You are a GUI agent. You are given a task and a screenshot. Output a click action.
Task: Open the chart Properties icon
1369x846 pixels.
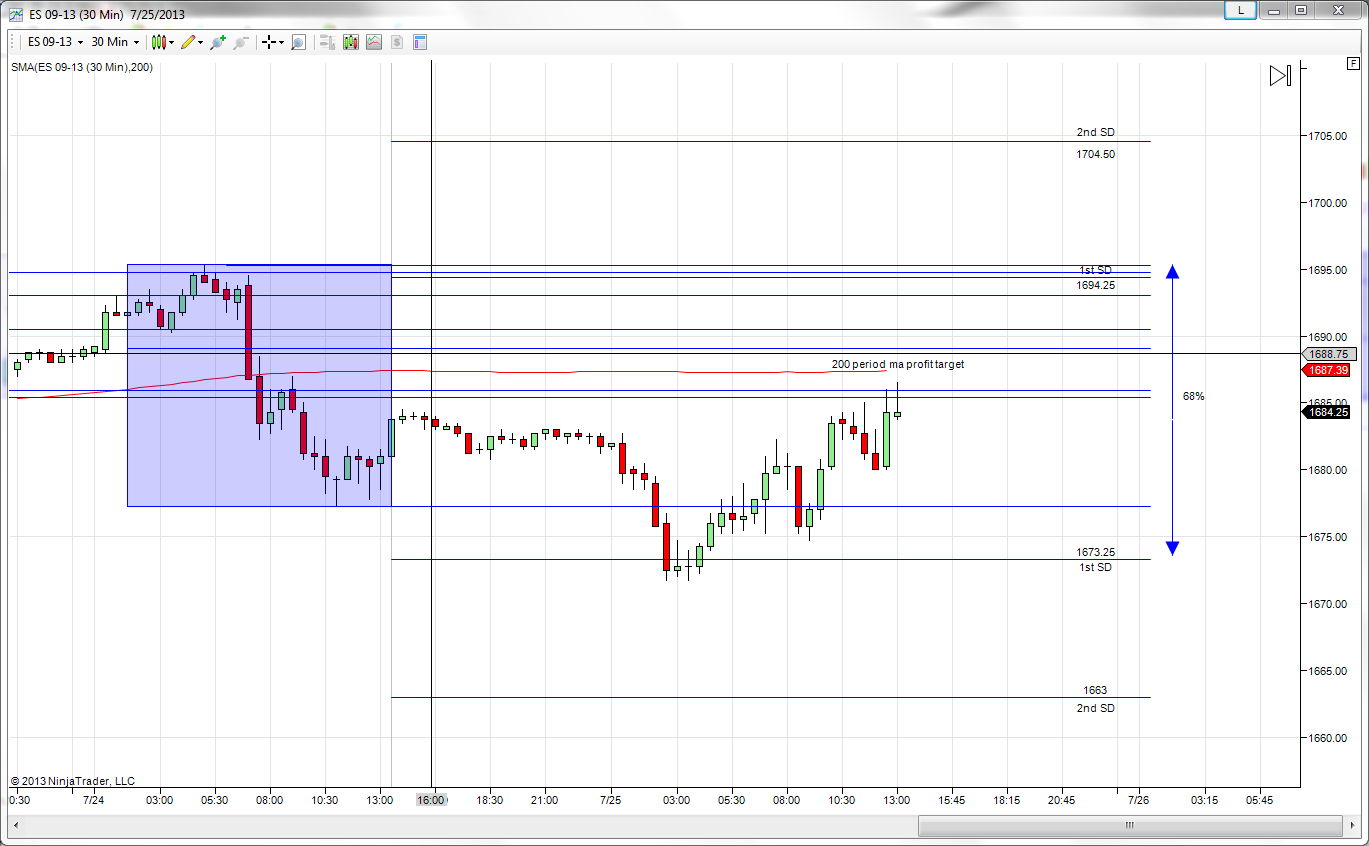pyautogui.click(x=420, y=42)
